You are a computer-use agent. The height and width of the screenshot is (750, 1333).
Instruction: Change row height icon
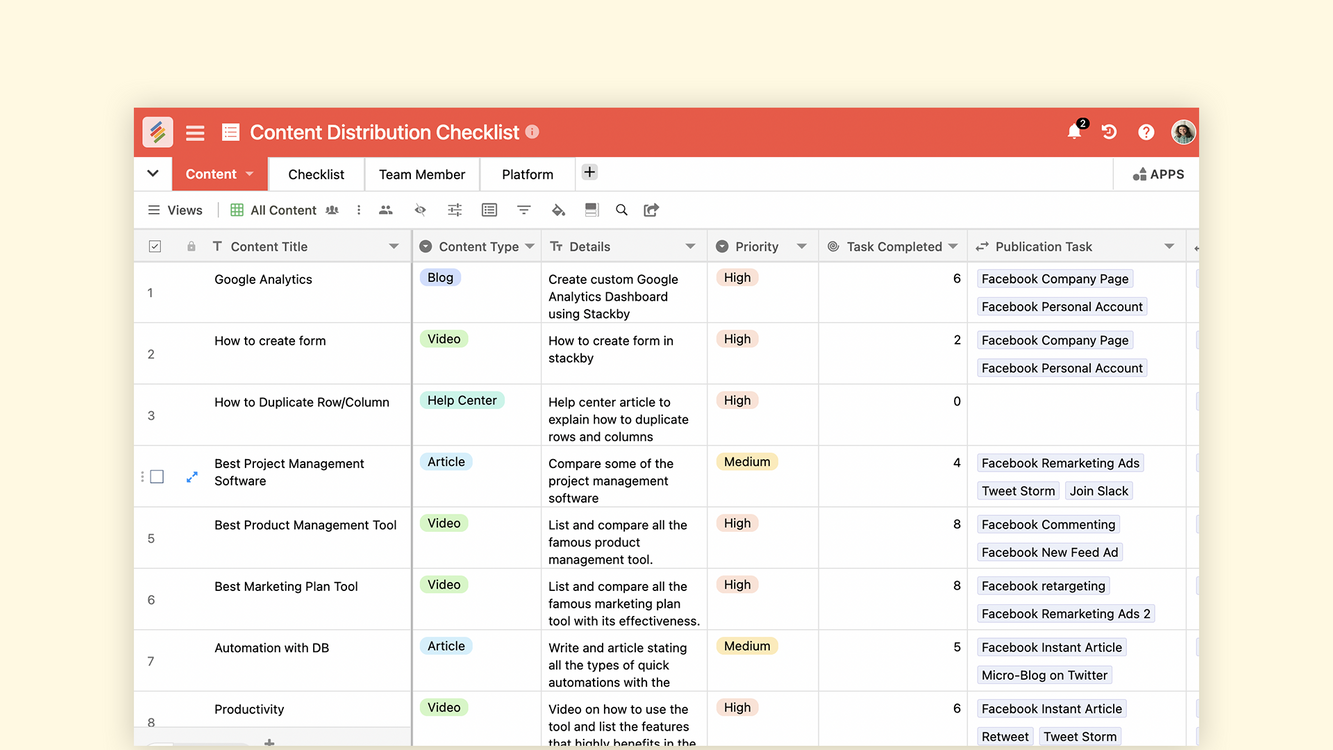(x=591, y=210)
